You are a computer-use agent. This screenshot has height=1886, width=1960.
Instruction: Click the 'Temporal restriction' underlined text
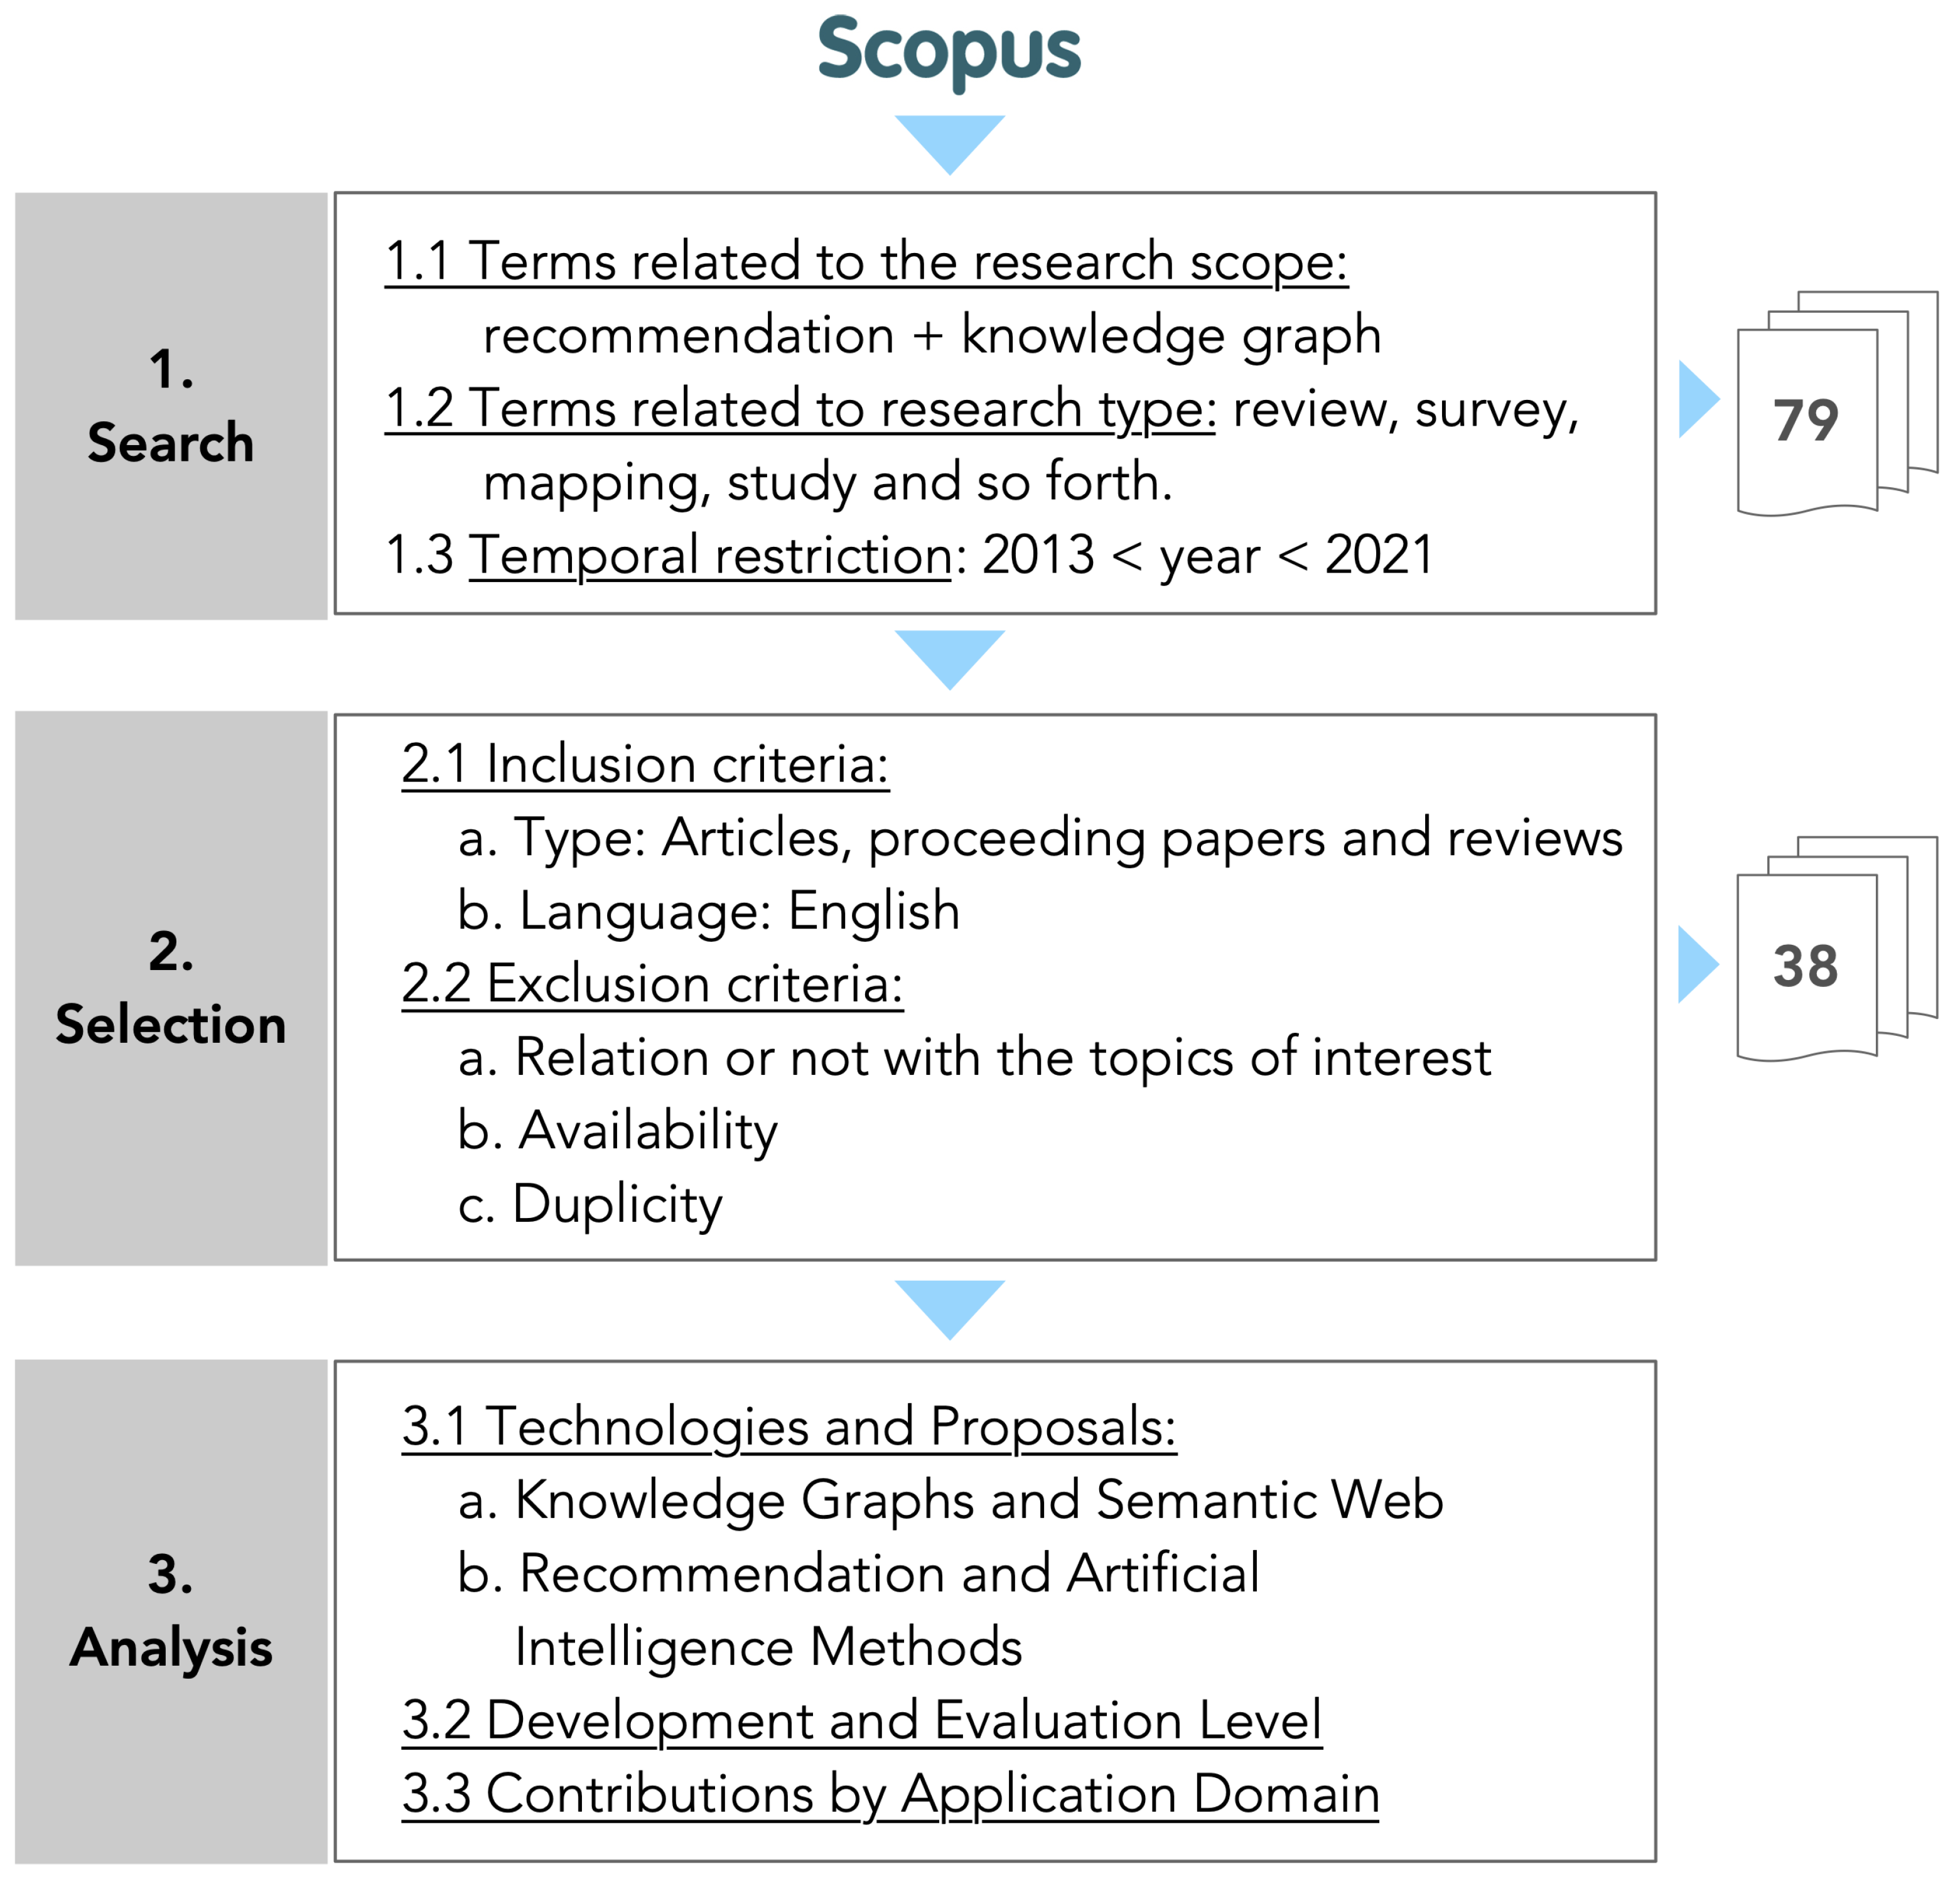(711, 556)
